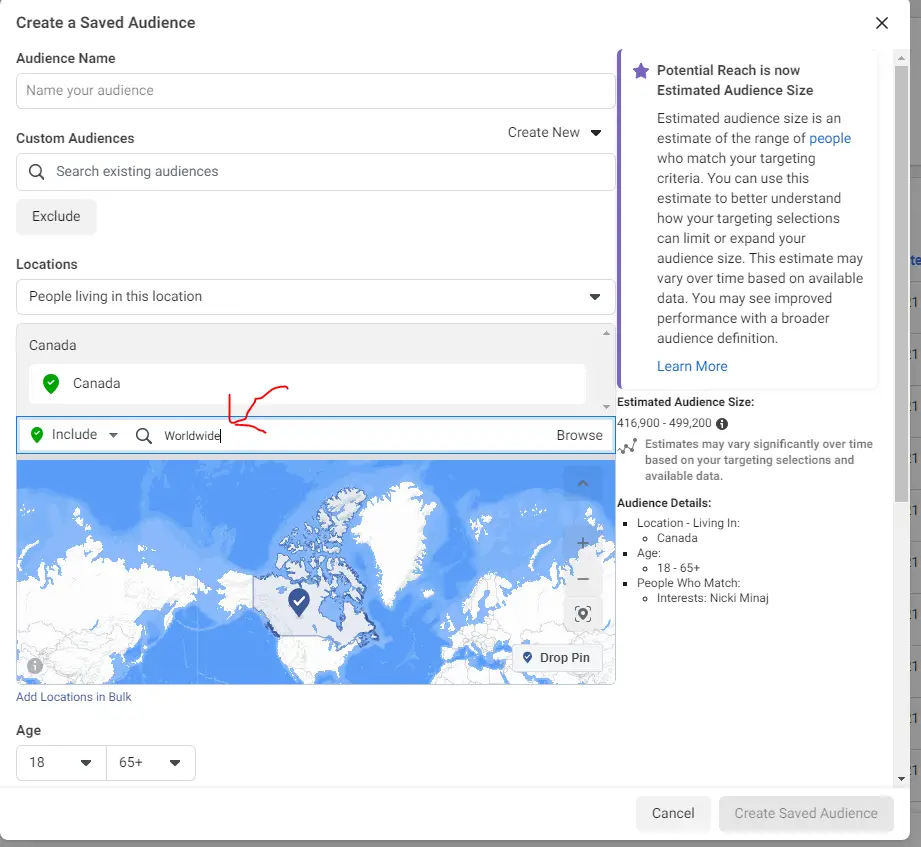
Task: Click the Canada map pin marker
Action: point(299,602)
